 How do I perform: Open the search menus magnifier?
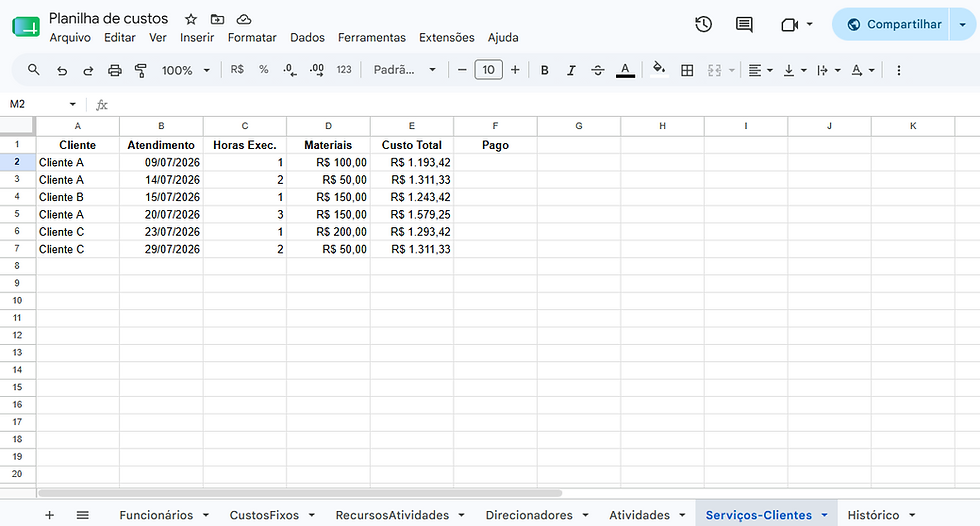34,70
